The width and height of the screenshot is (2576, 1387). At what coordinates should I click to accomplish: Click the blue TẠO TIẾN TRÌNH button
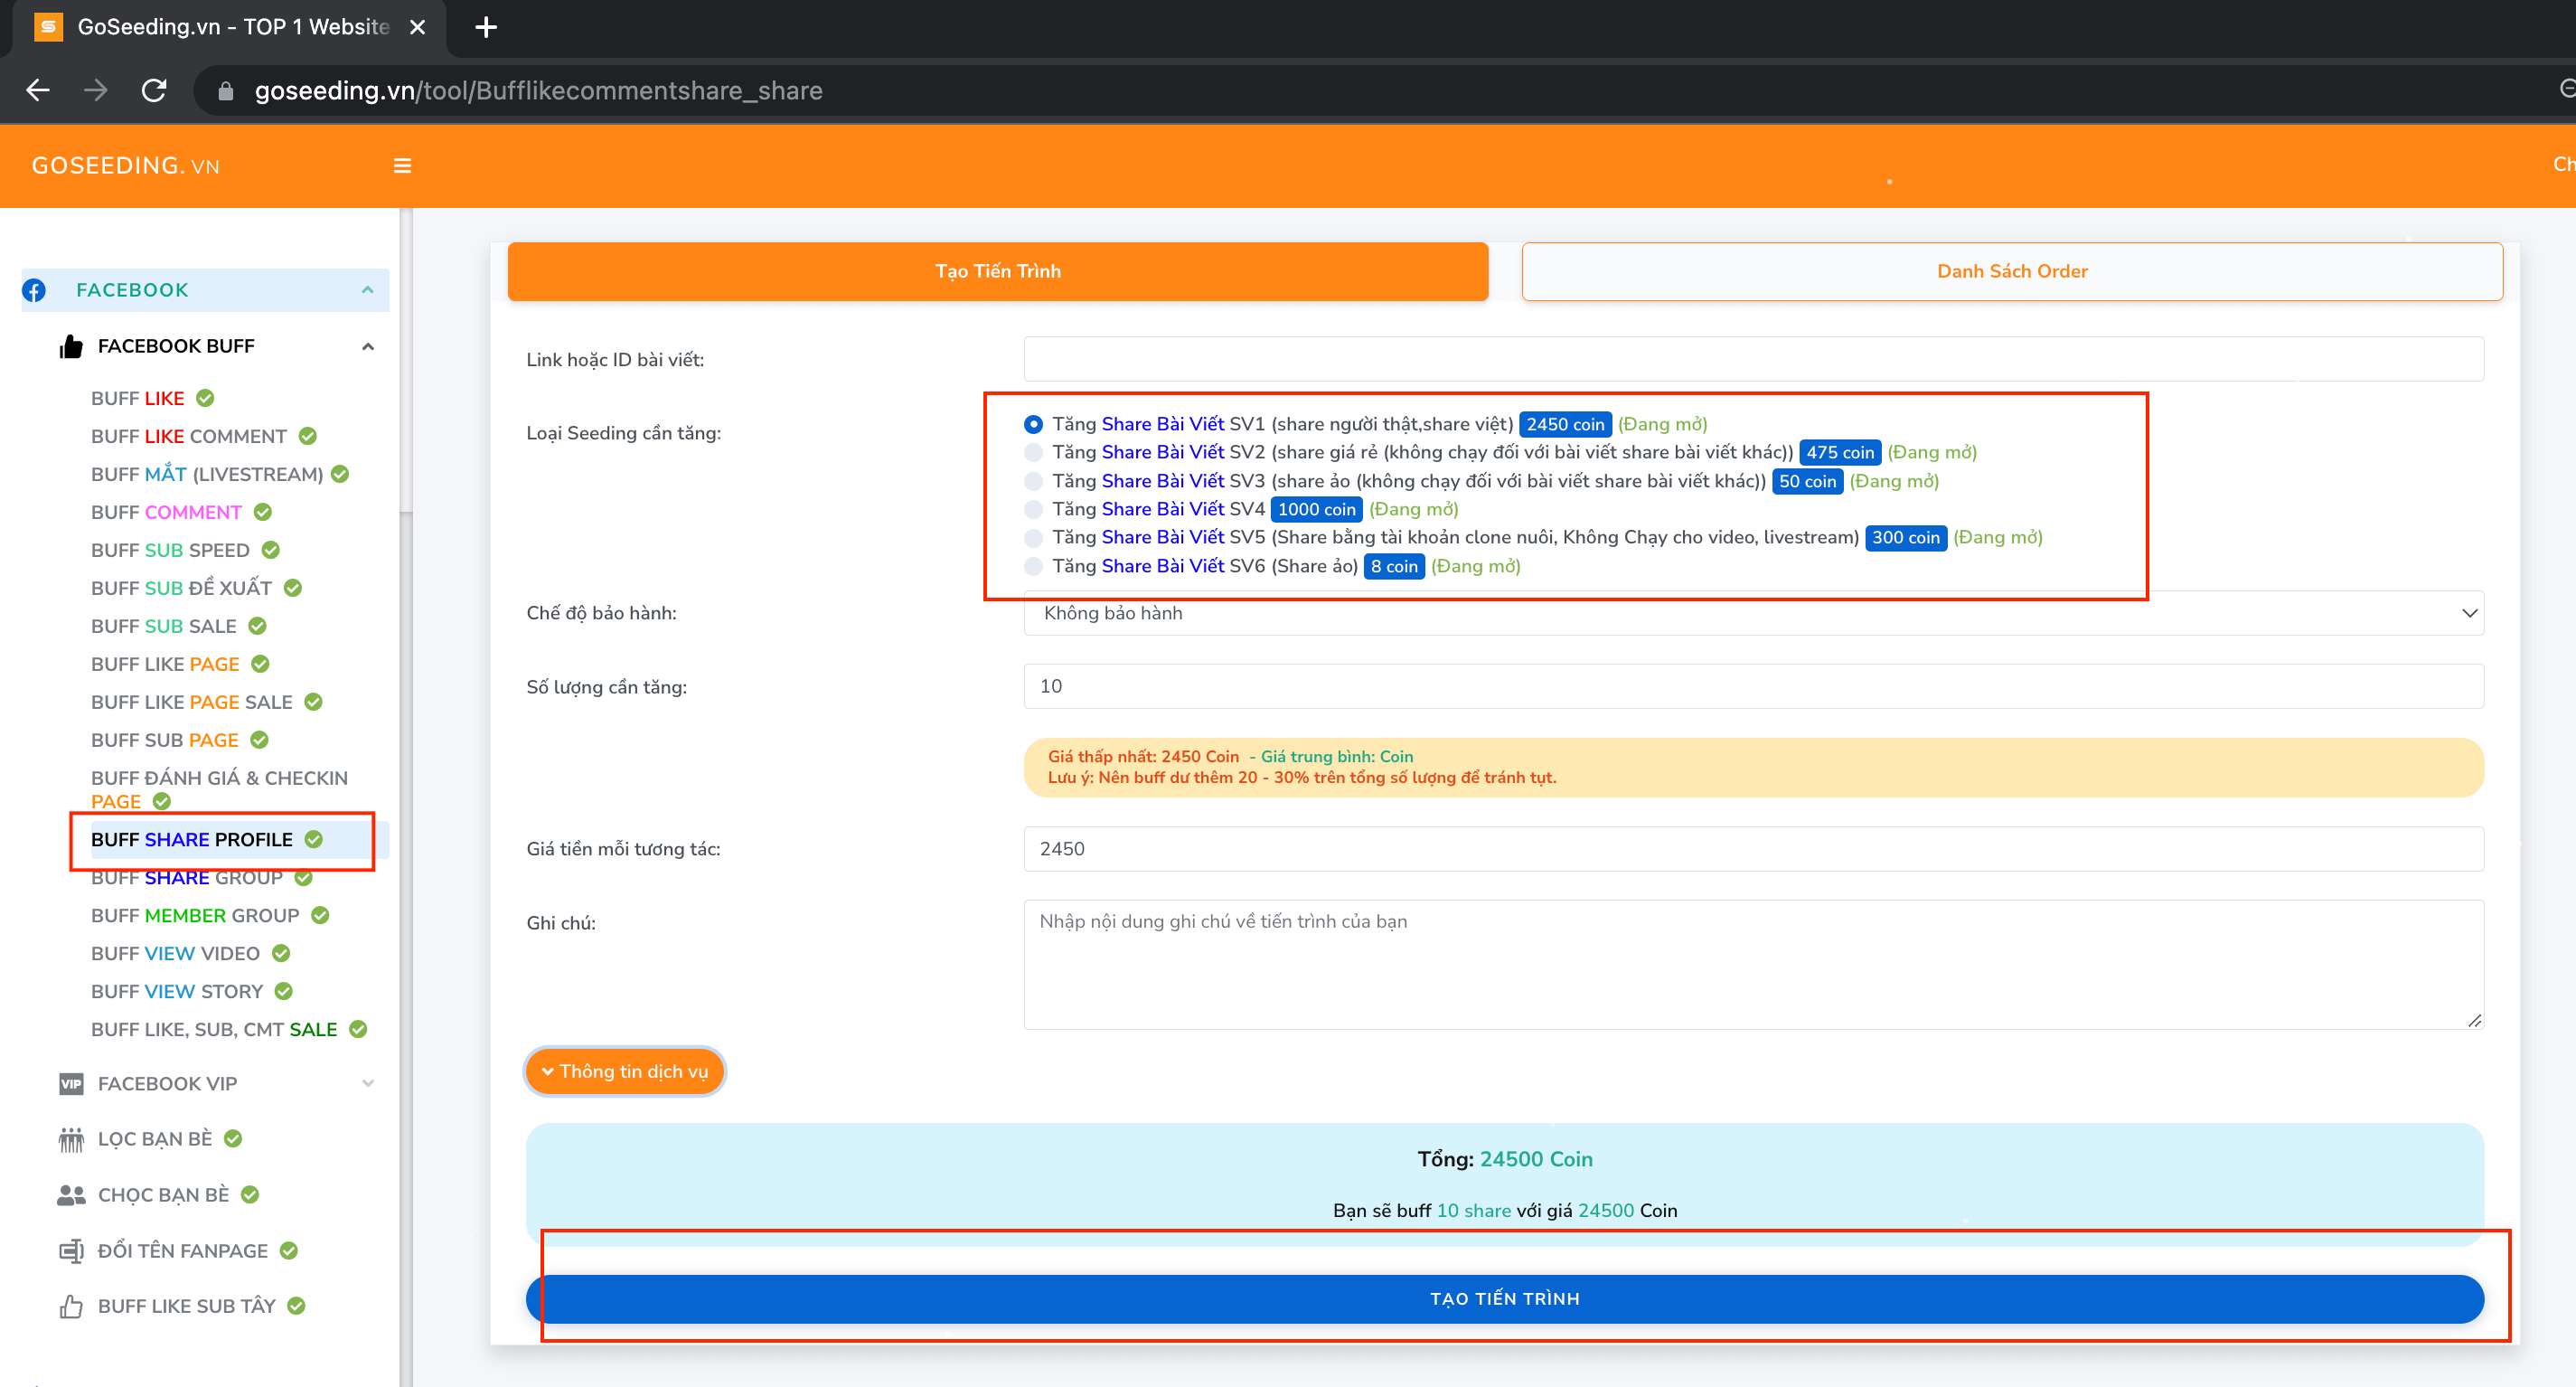(1505, 1299)
